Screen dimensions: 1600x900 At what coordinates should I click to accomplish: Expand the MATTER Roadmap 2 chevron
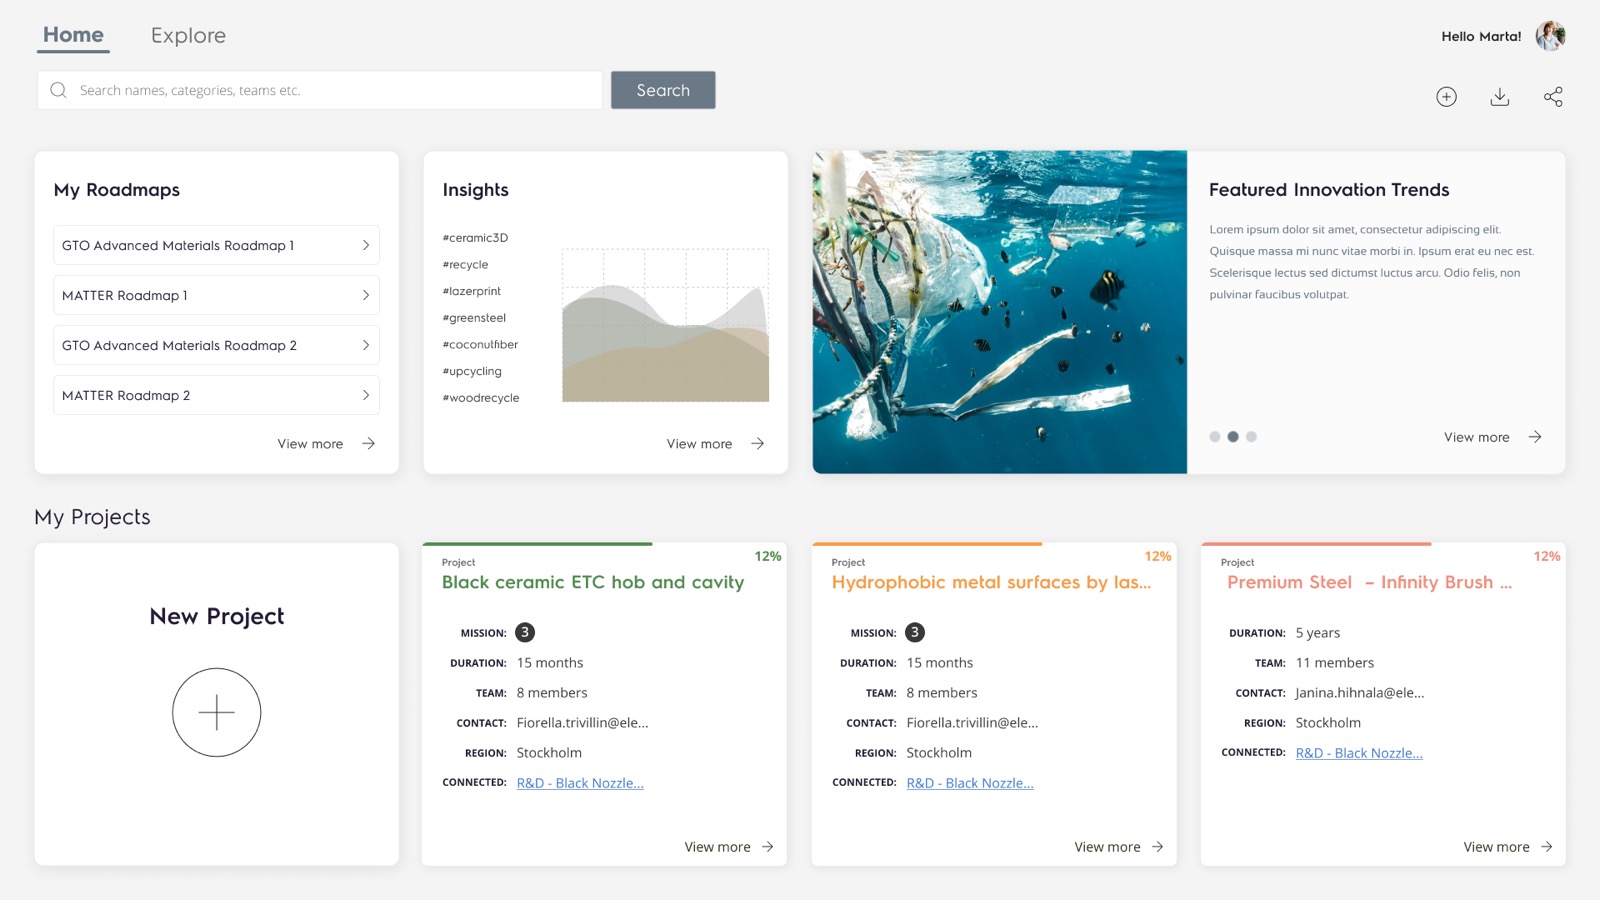pyautogui.click(x=365, y=395)
